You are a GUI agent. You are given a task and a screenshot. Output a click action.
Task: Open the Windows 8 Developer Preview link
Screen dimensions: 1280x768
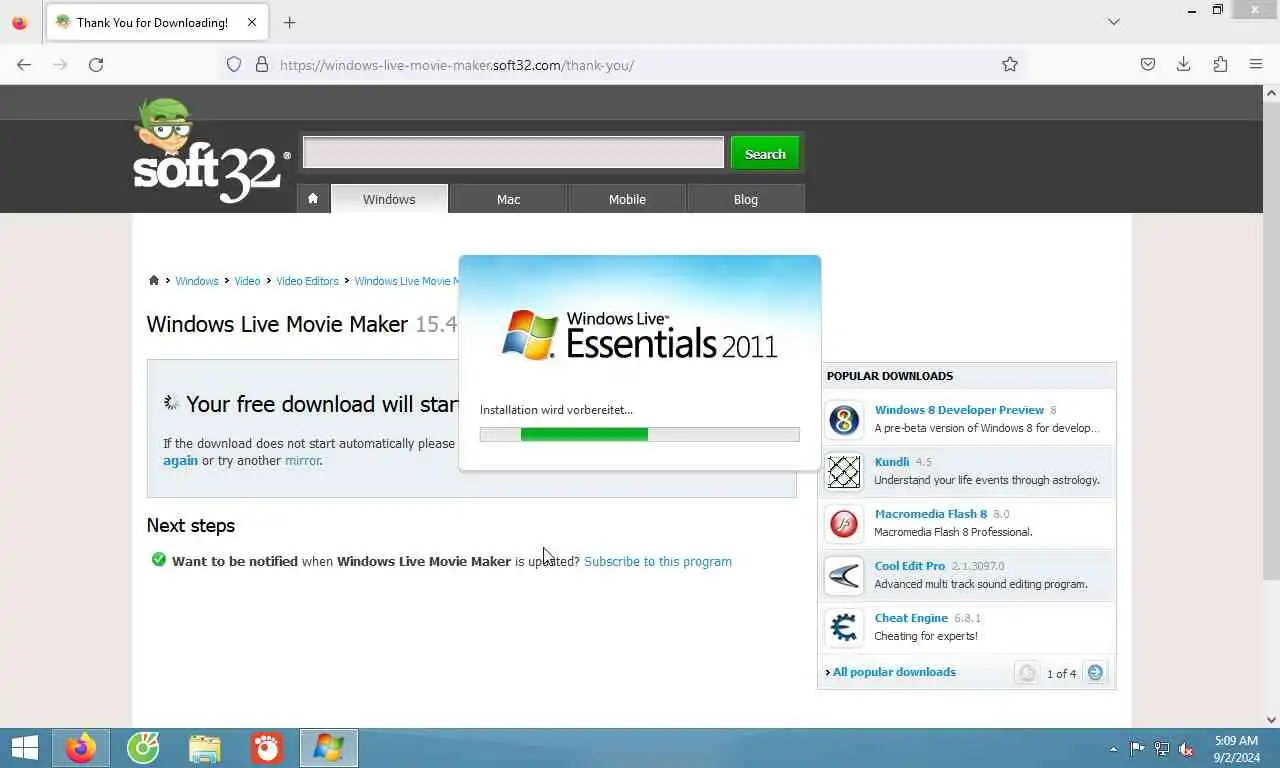(x=959, y=410)
